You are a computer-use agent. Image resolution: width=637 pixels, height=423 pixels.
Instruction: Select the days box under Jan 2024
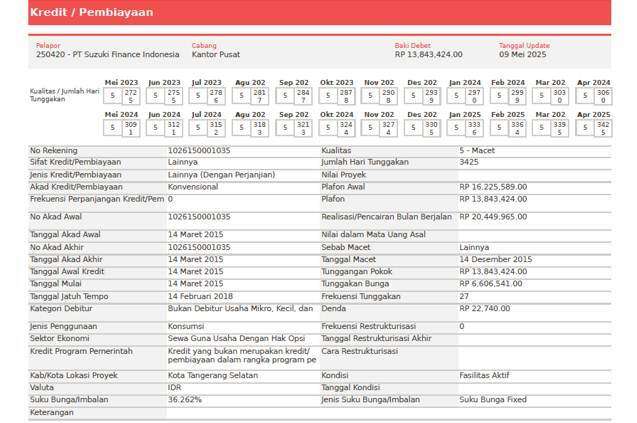(474, 96)
